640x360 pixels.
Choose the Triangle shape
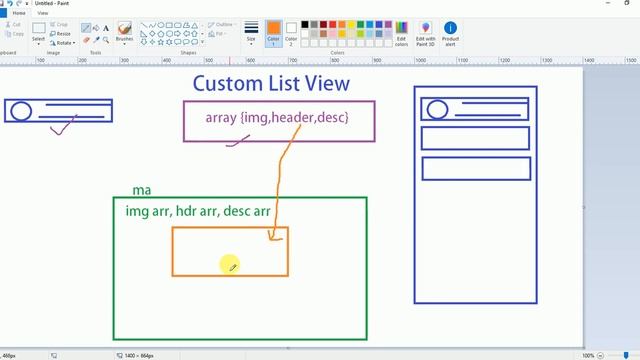point(195,25)
